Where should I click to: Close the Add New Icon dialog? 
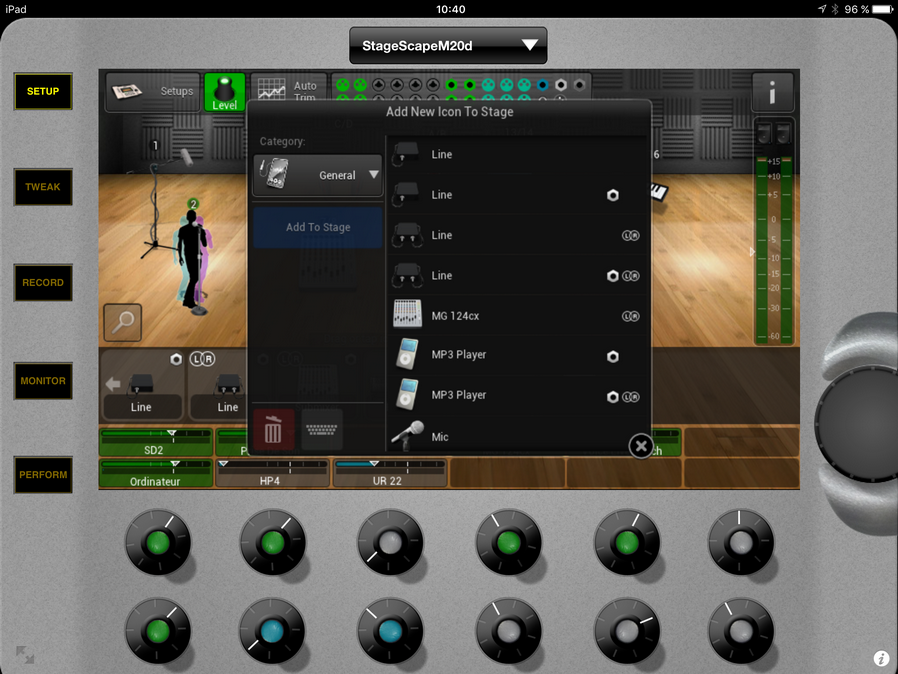pyautogui.click(x=641, y=446)
